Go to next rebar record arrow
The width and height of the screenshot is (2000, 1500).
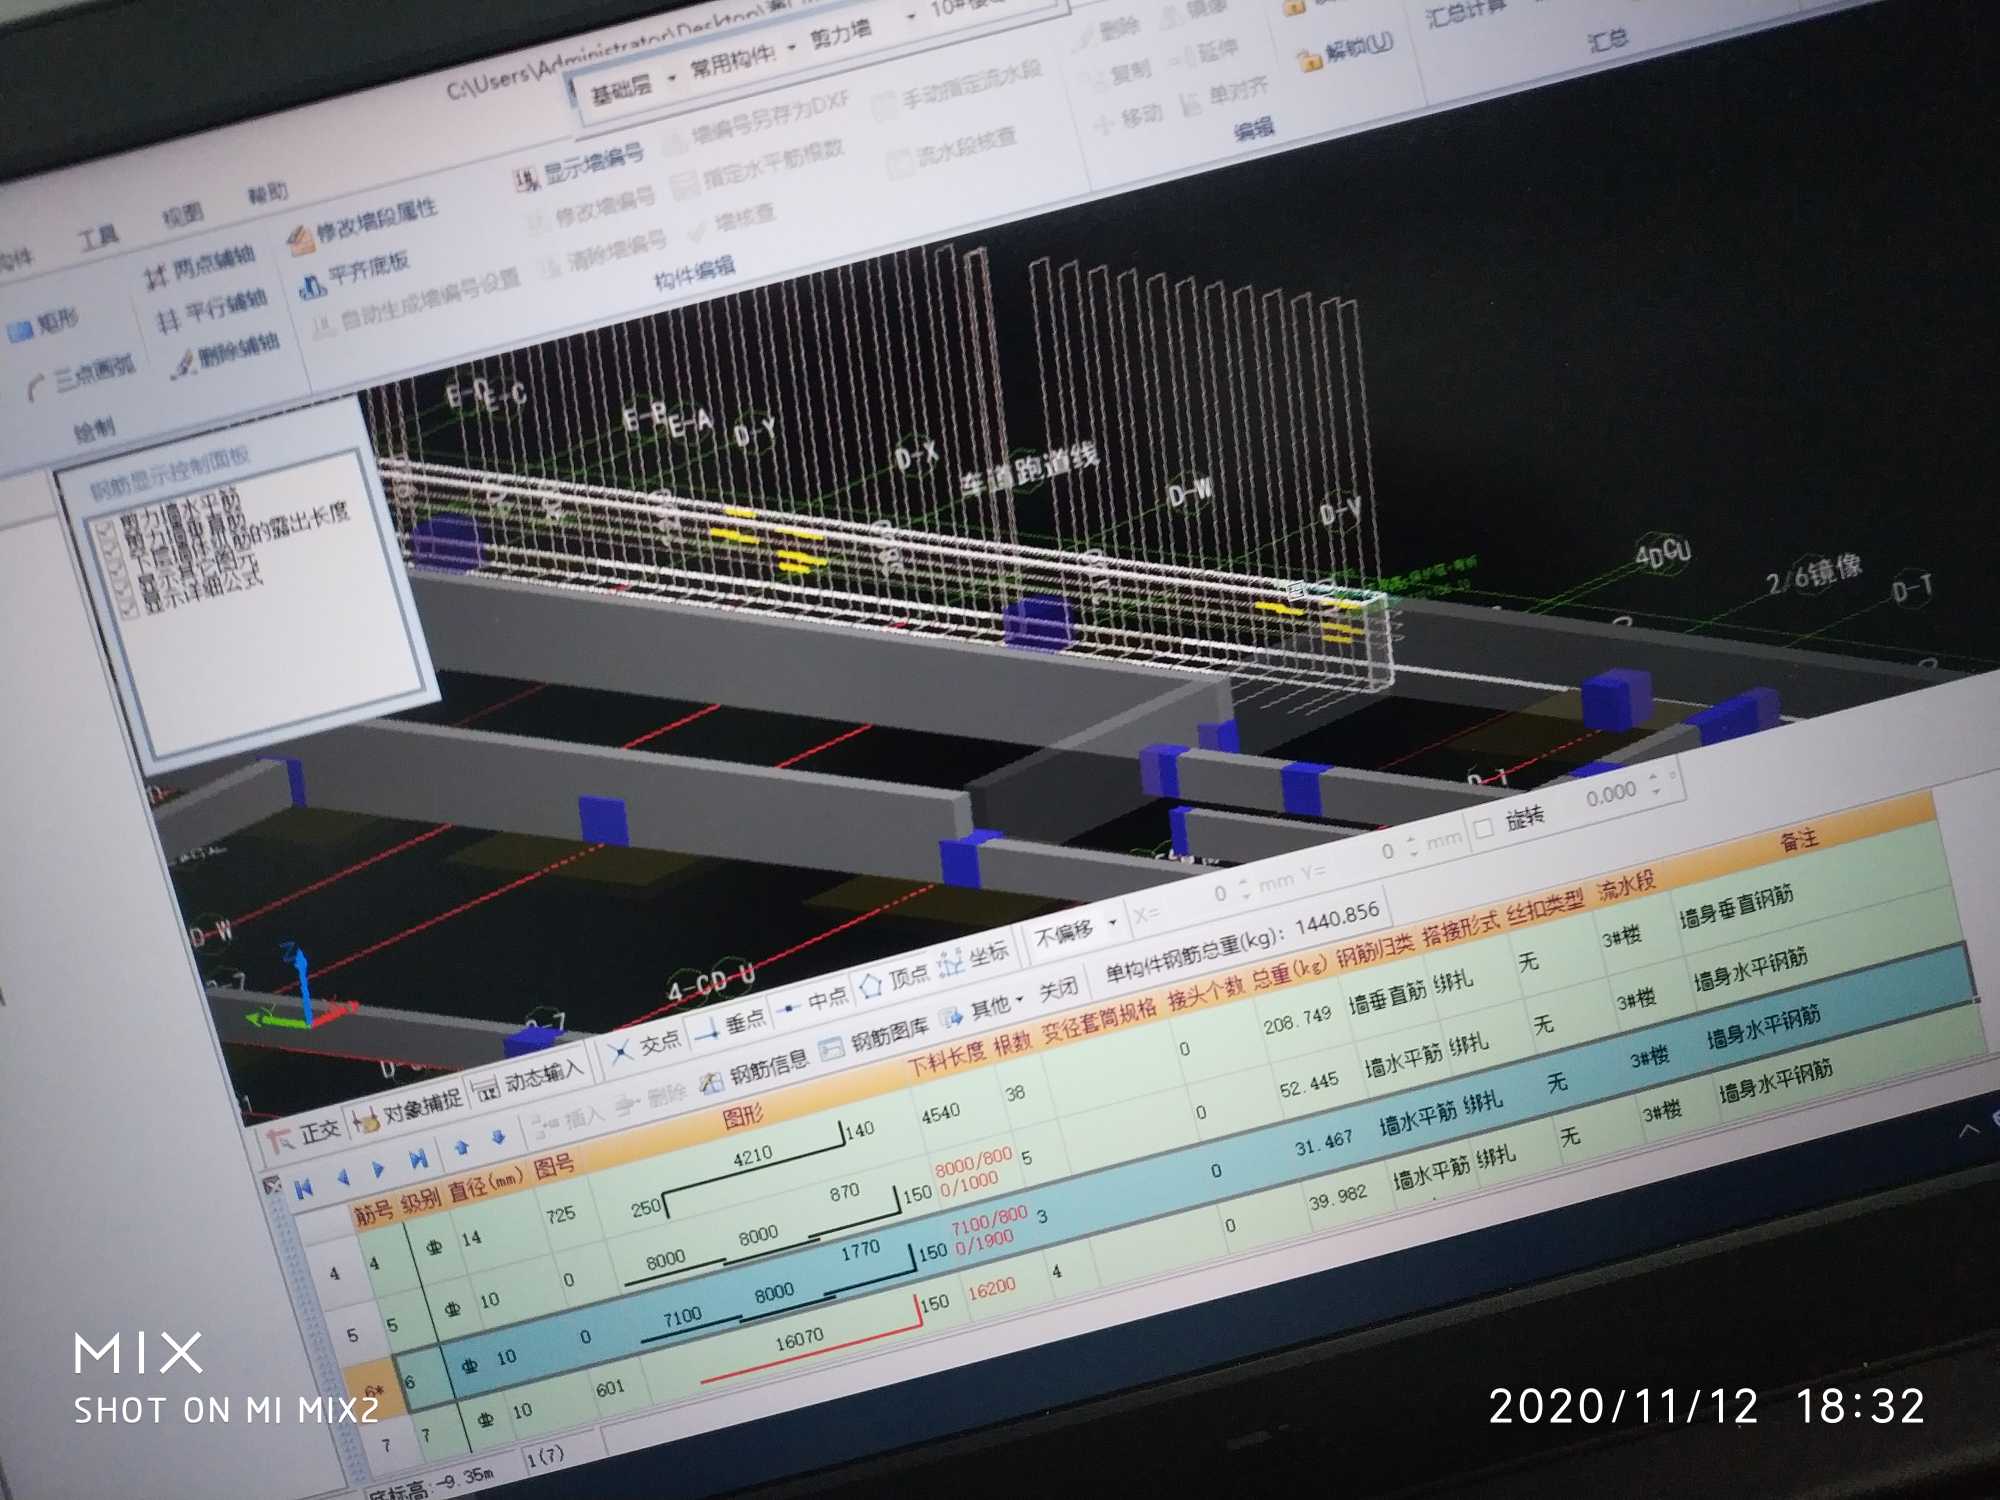(x=378, y=1168)
